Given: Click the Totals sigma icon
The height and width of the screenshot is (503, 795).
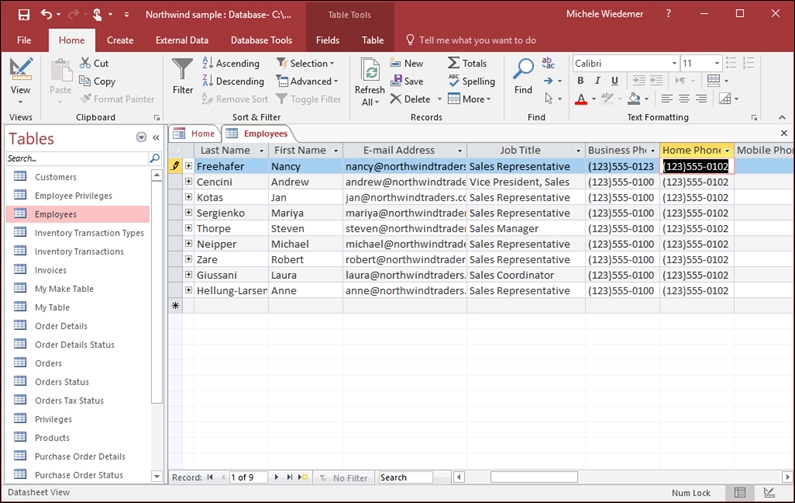Looking at the screenshot, I should 454,63.
